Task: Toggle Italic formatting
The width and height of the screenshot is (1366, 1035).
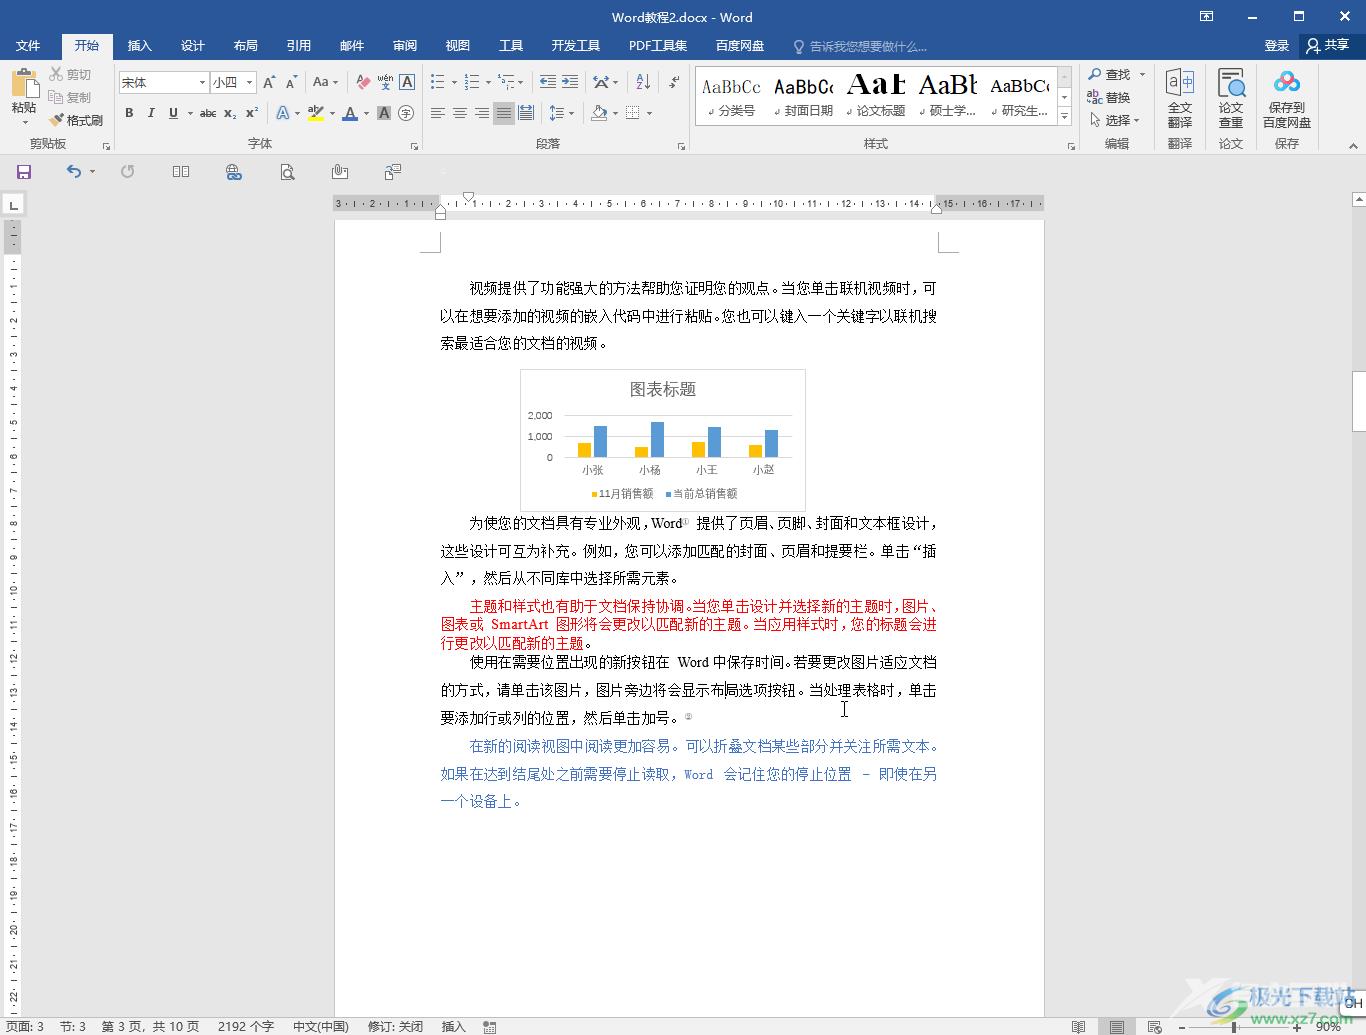Action: [x=151, y=113]
